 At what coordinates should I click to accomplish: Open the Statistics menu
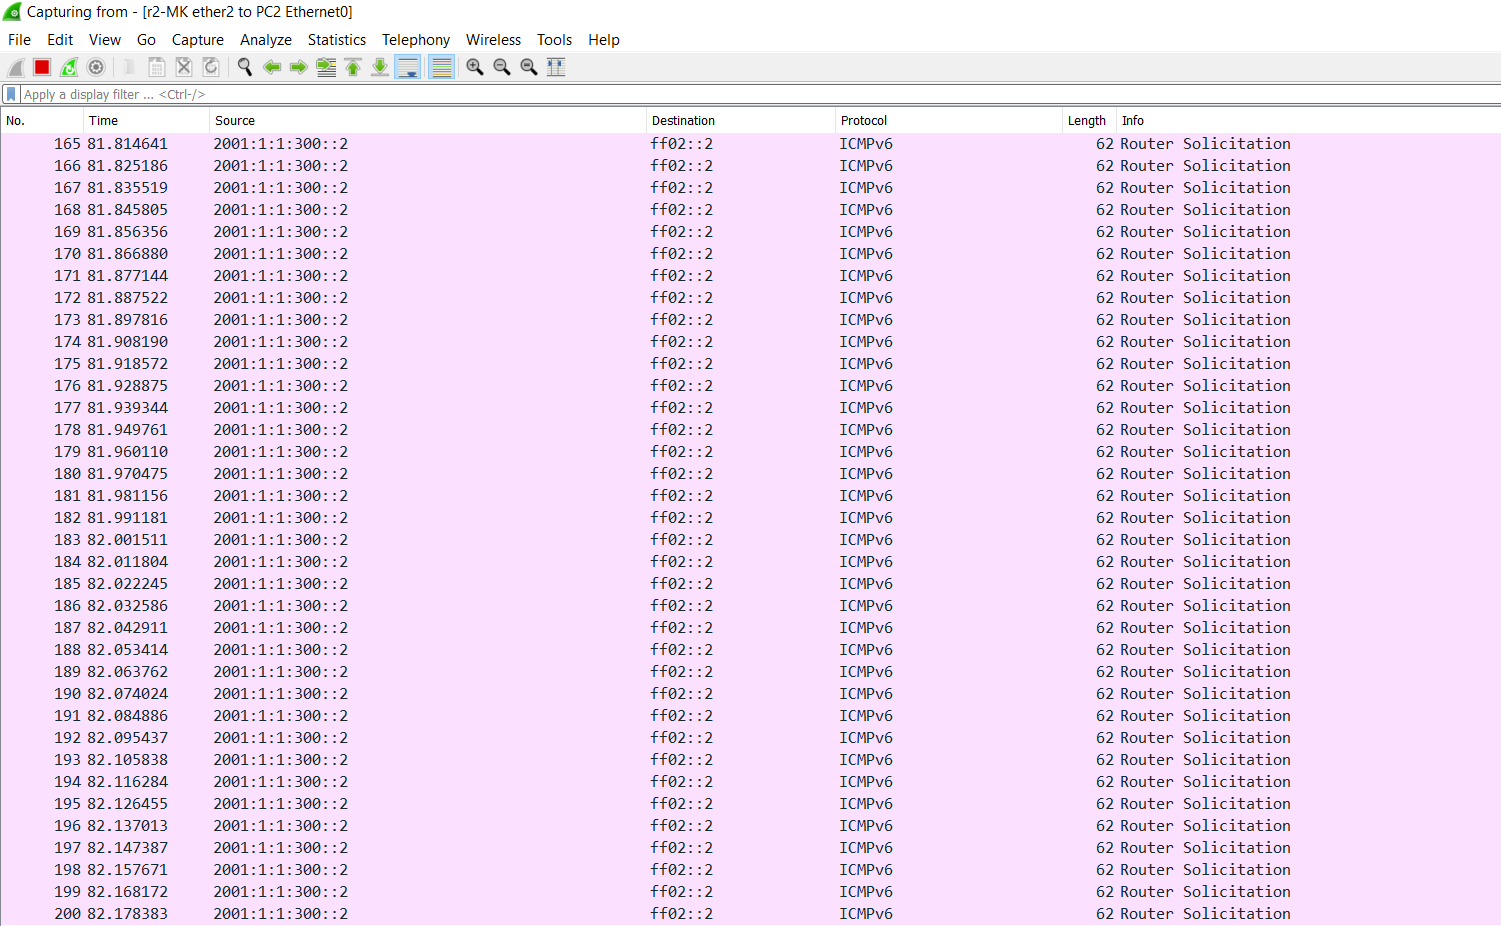(336, 40)
